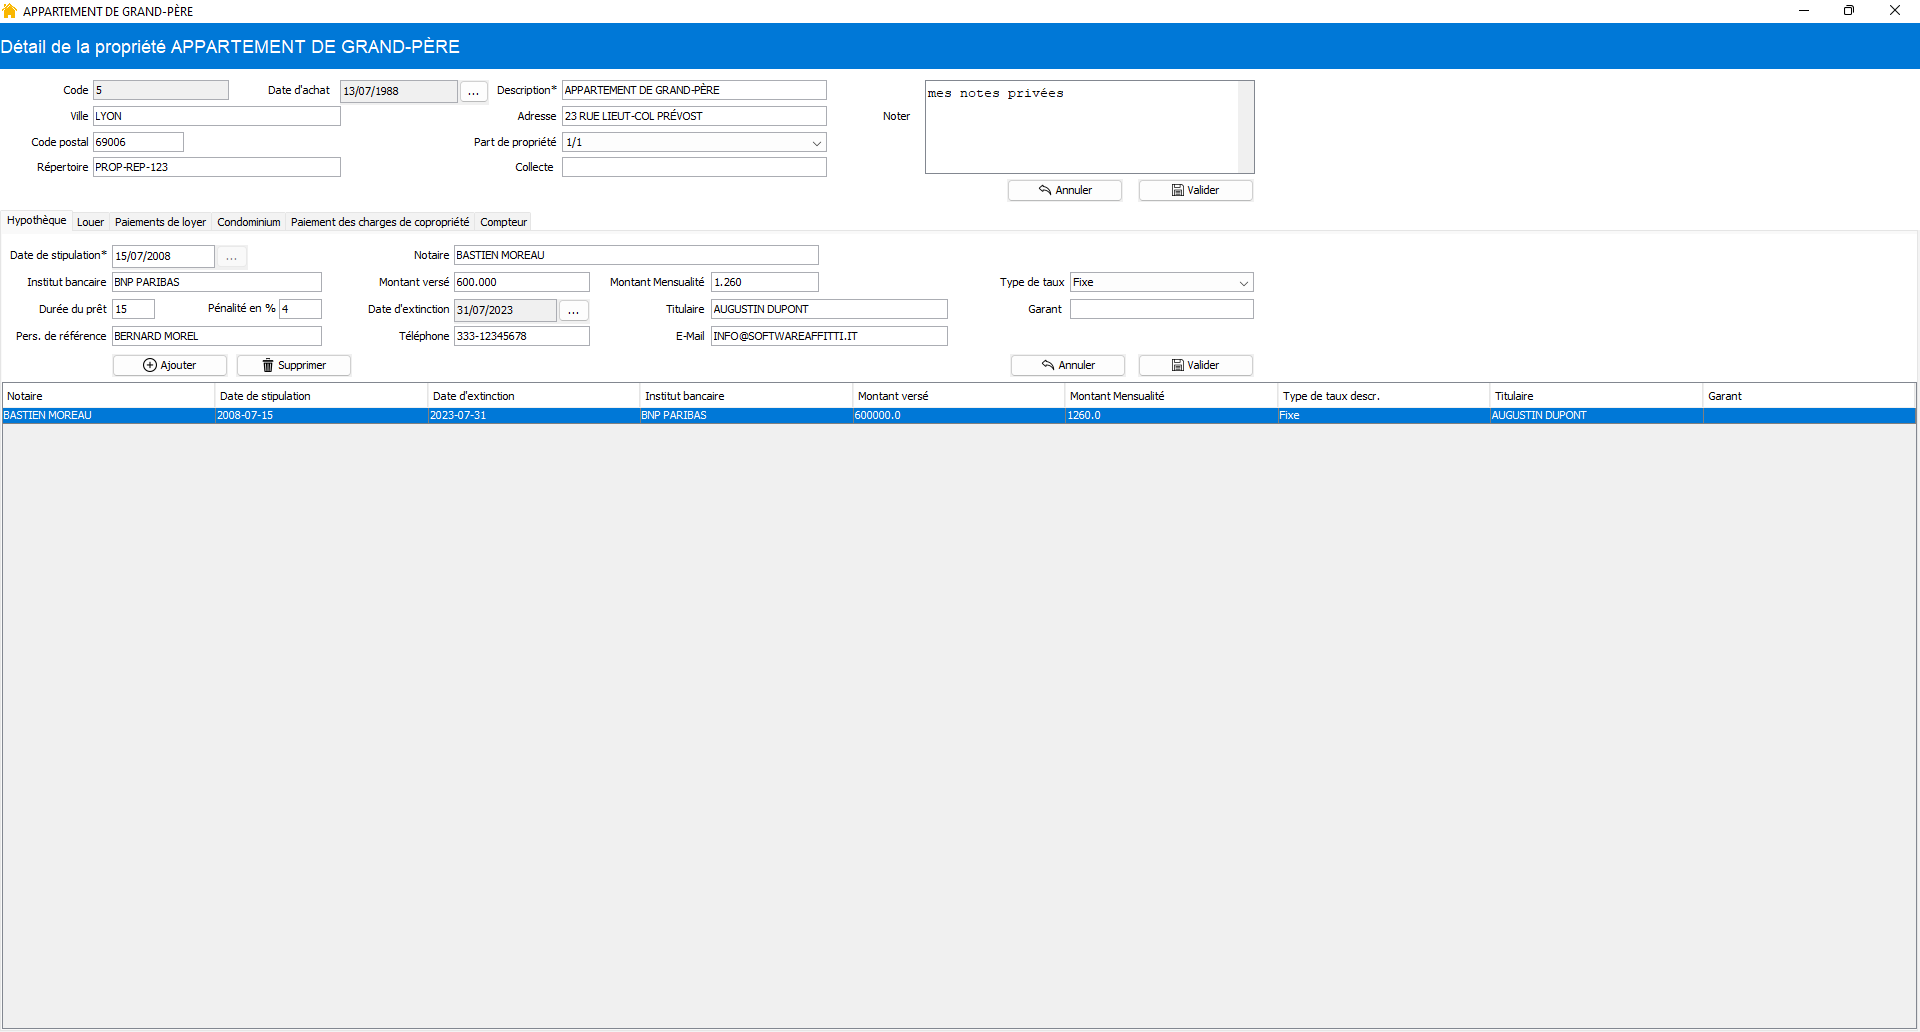Click the application house icon in title bar
The height and width of the screenshot is (1032, 1920).
point(10,11)
